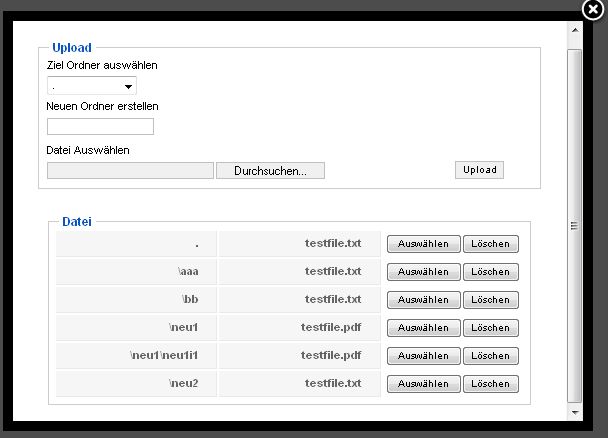
Task: Click the Upload button
Action: (x=479, y=170)
